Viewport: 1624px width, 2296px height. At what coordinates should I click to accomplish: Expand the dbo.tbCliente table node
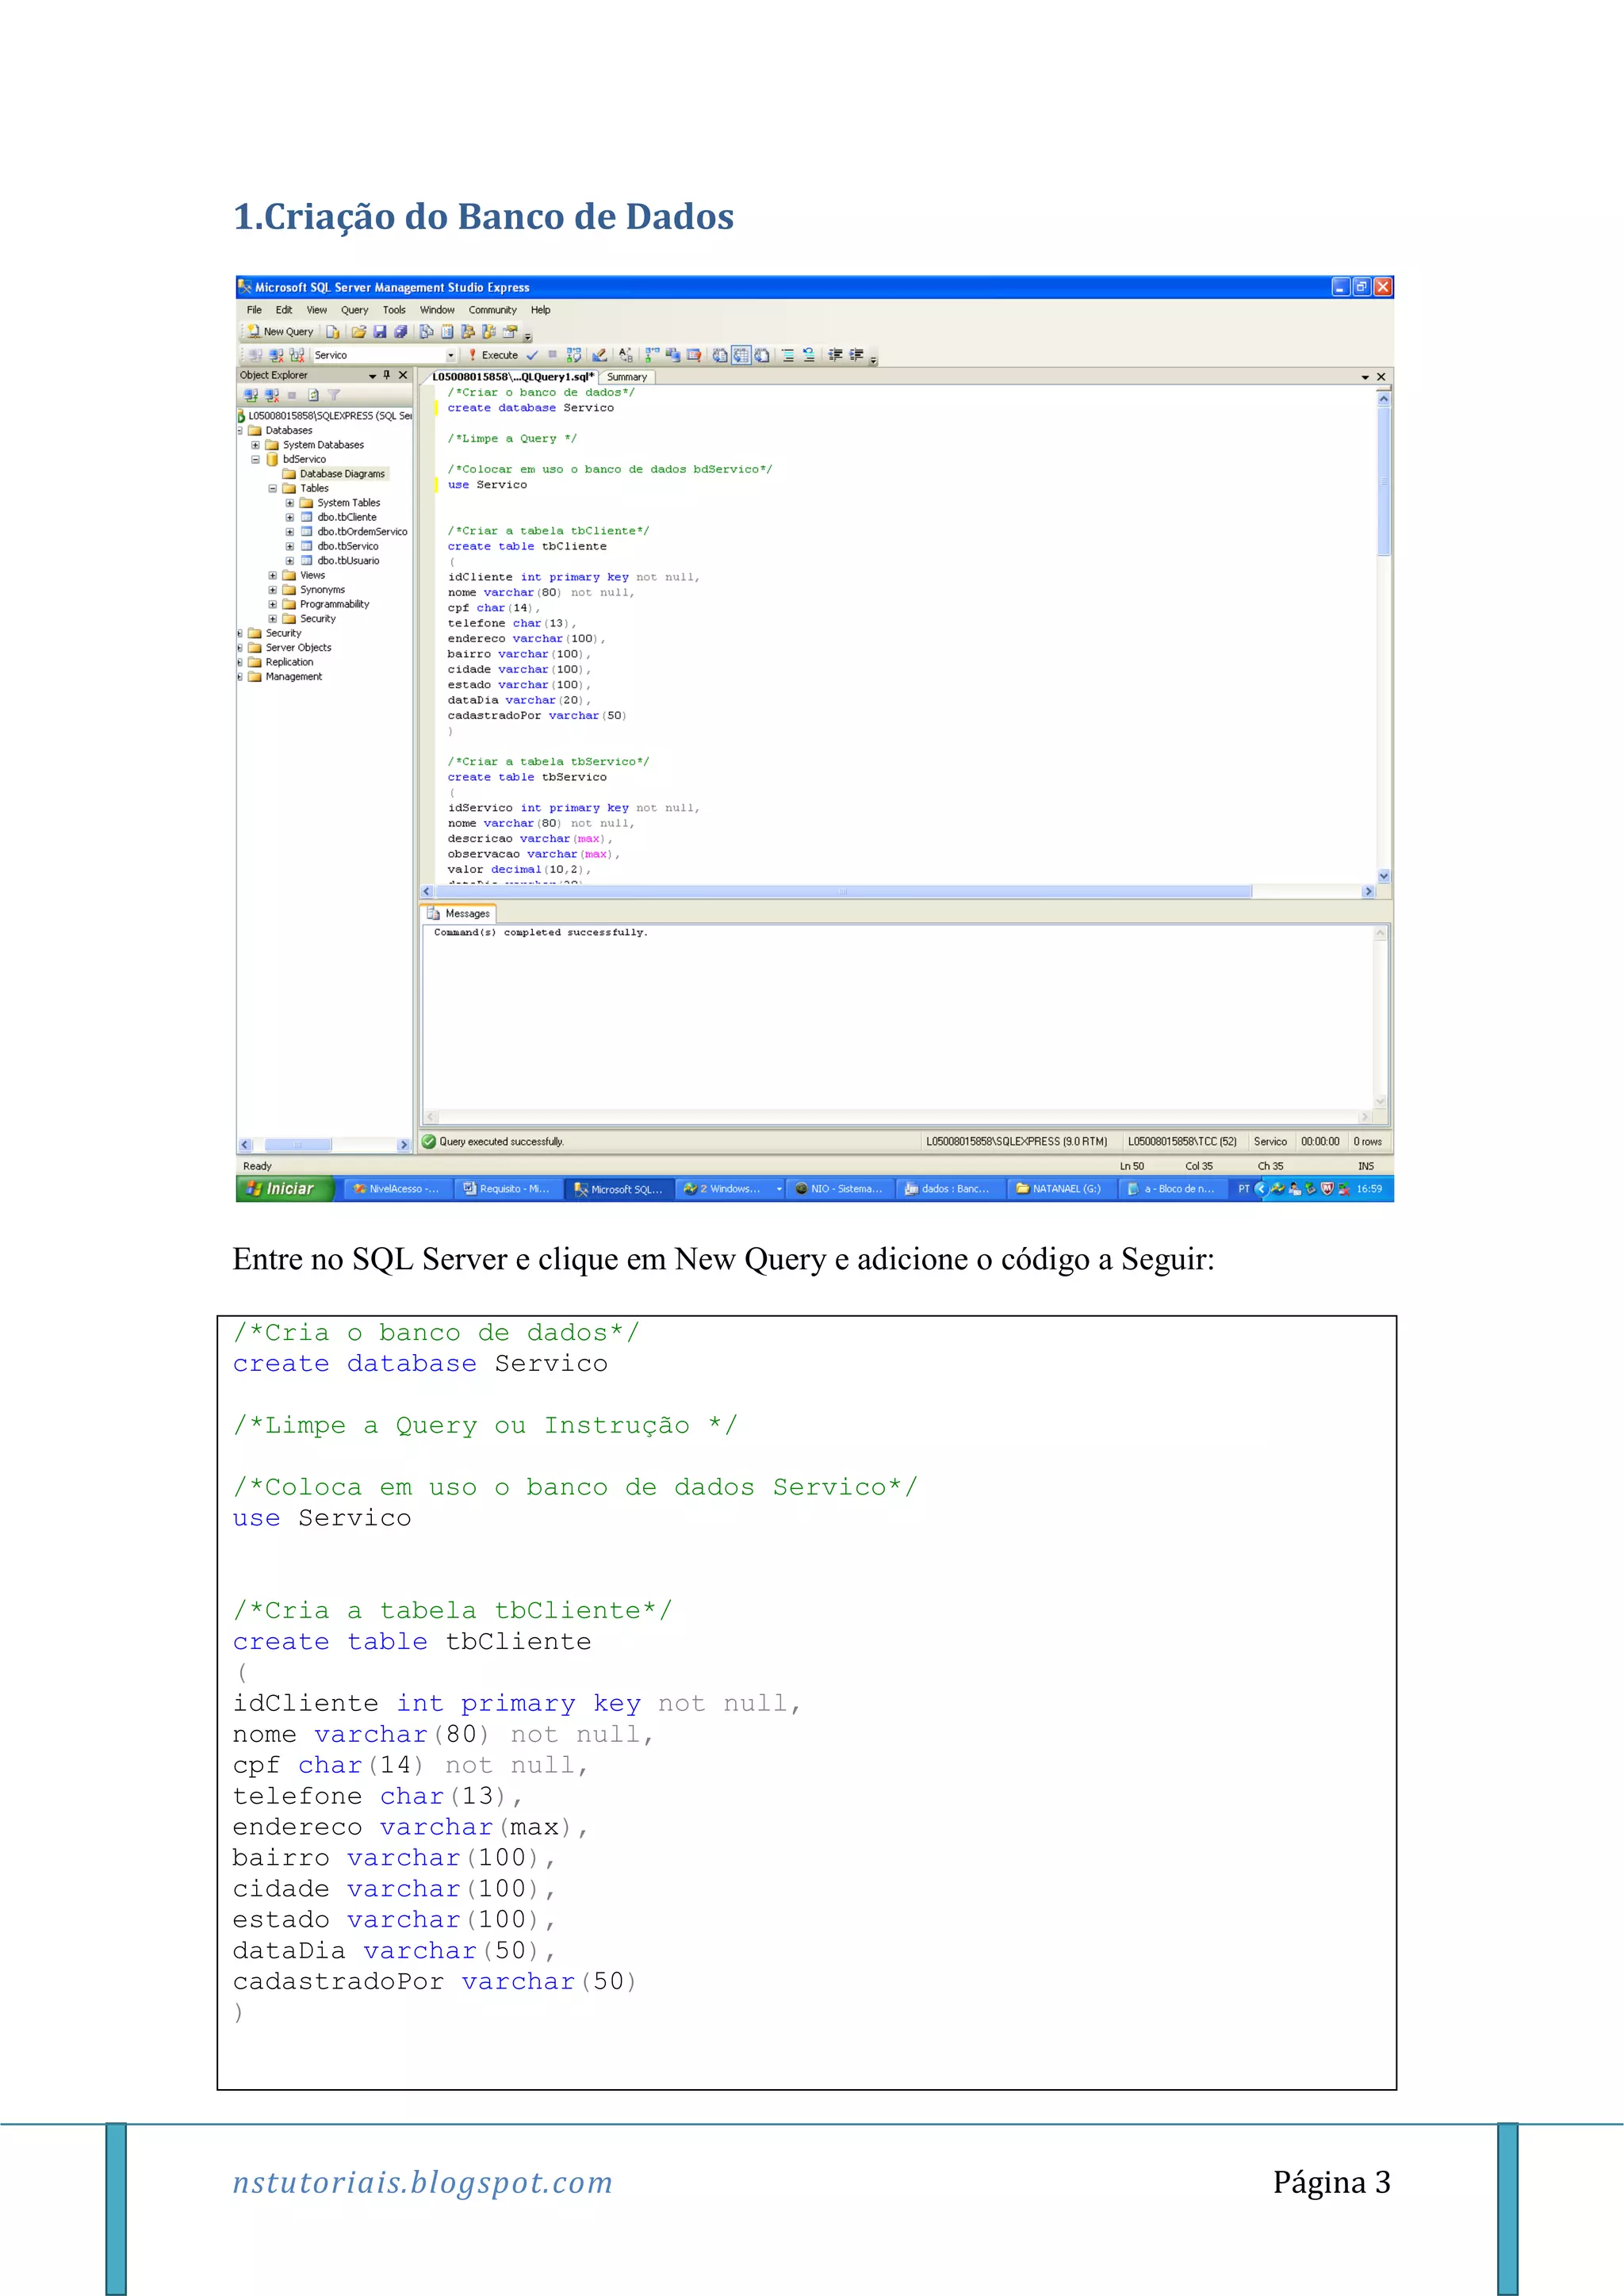[x=290, y=518]
